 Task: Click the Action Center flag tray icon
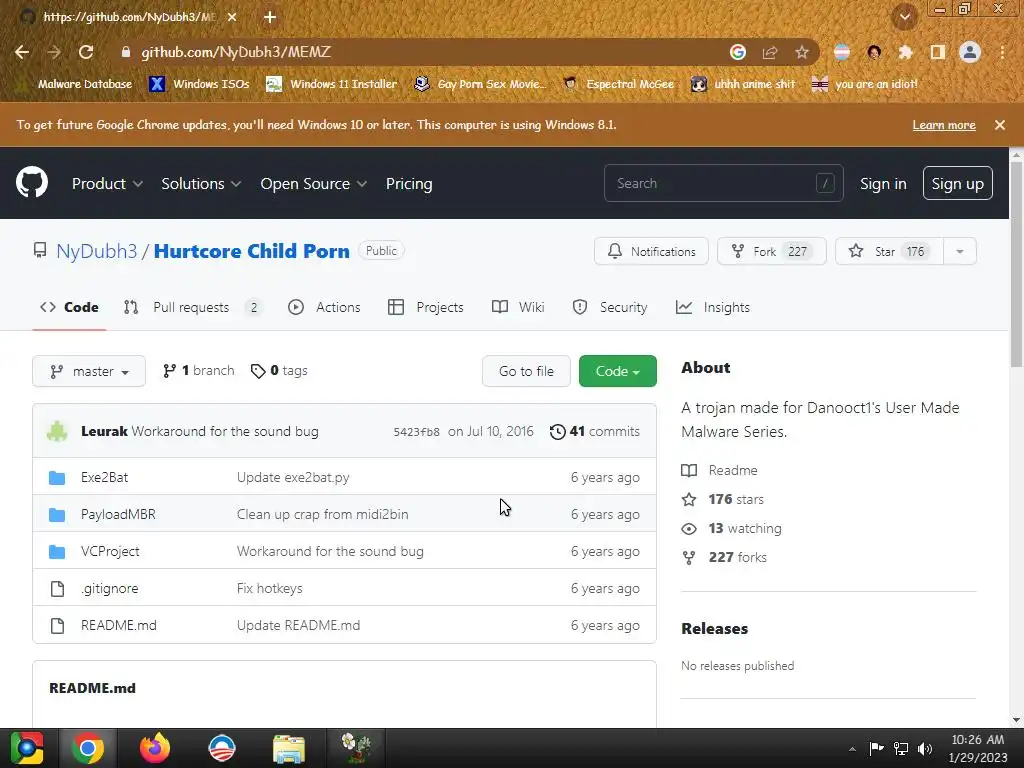876,748
